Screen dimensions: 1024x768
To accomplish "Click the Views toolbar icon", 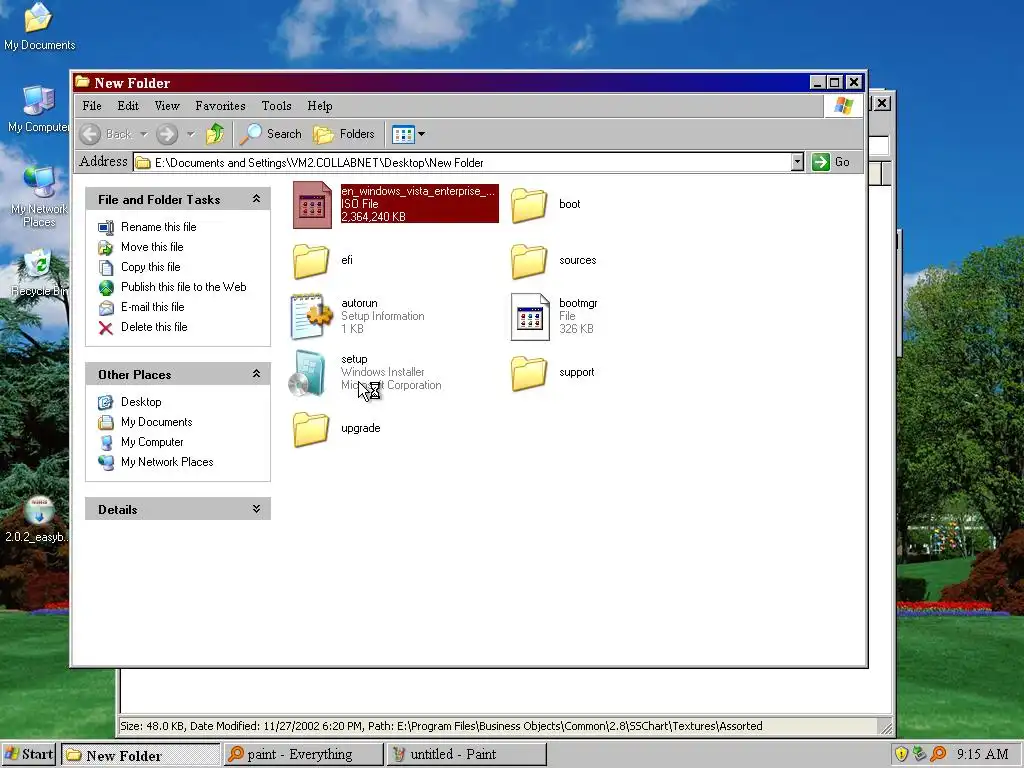I will pos(403,135).
